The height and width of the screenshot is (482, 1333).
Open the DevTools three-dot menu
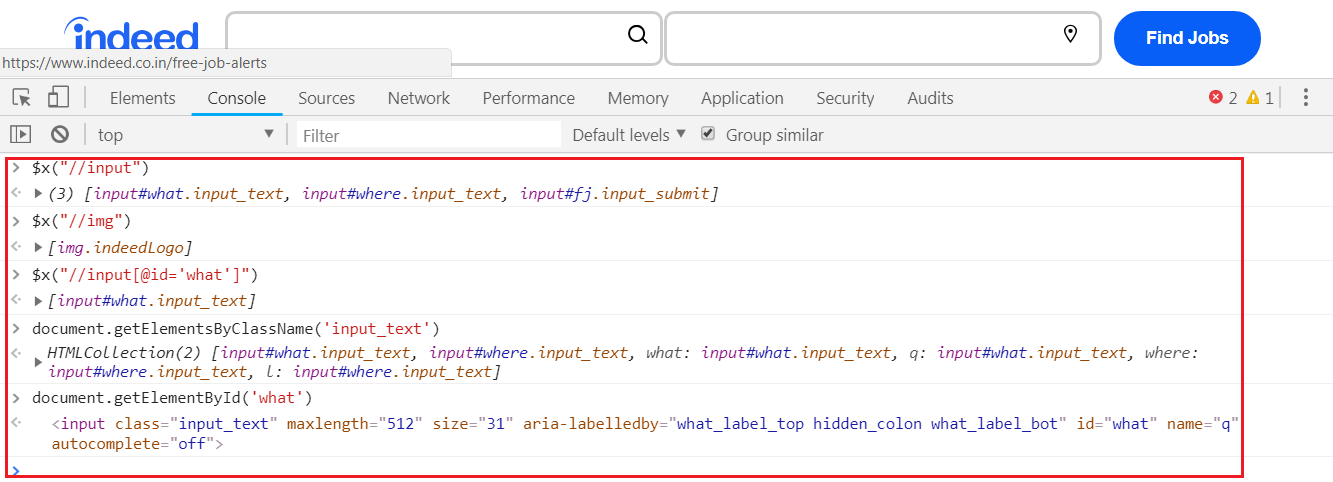pyautogui.click(x=1306, y=97)
